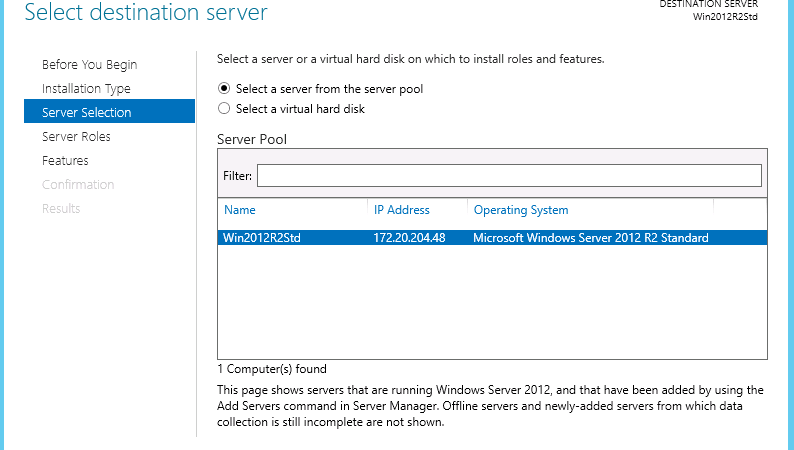Click empty area of server pool list
The image size is (794, 450).
492,302
